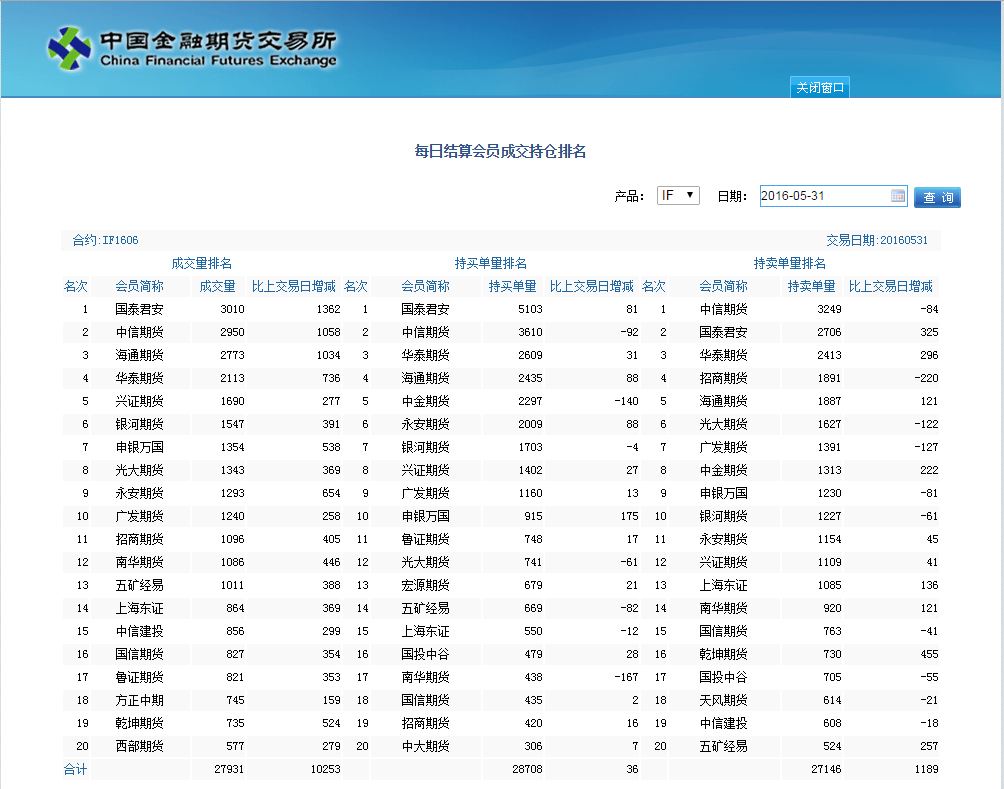Click the 日期 label
This screenshot has height=789, width=1004.
tap(732, 197)
